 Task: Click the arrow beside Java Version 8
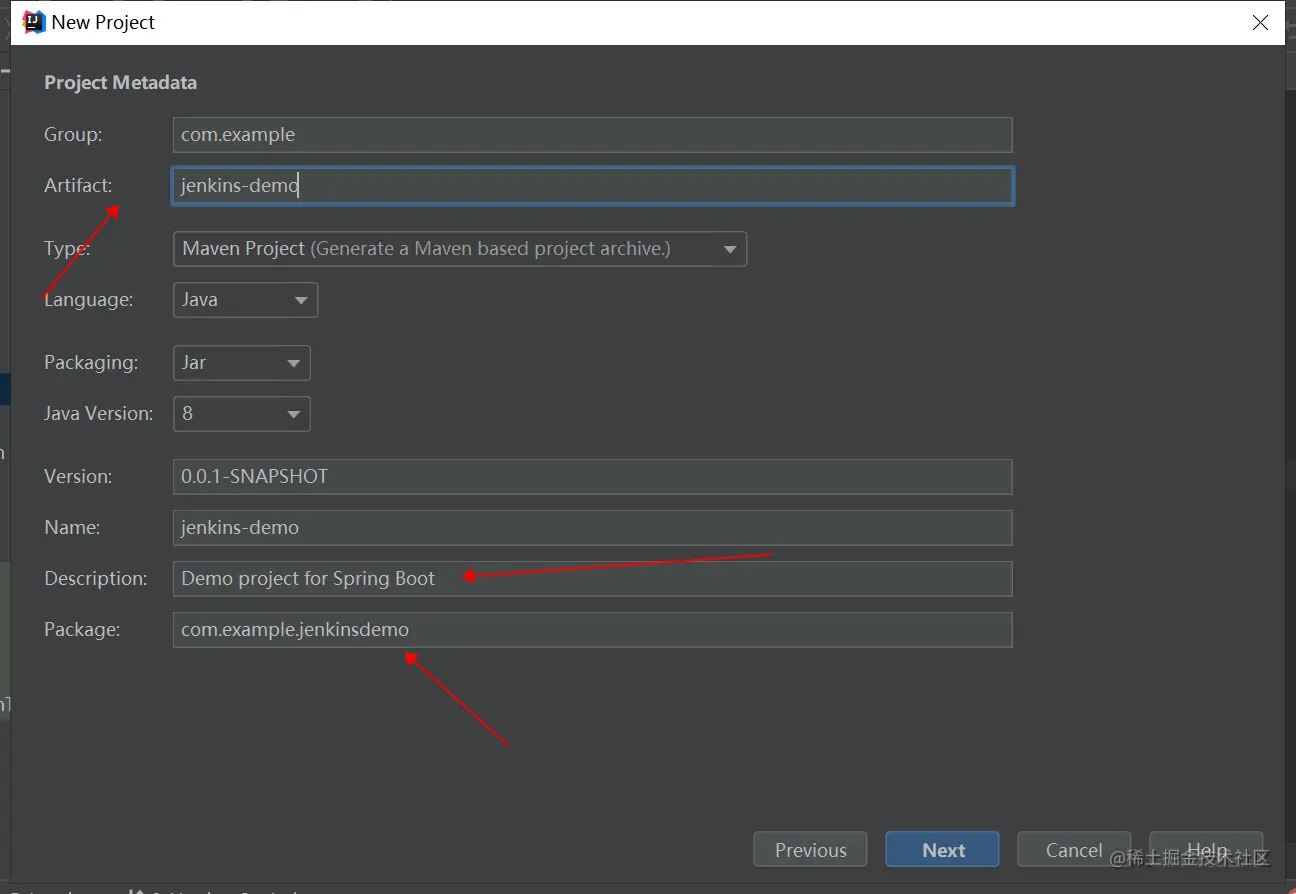coord(293,414)
